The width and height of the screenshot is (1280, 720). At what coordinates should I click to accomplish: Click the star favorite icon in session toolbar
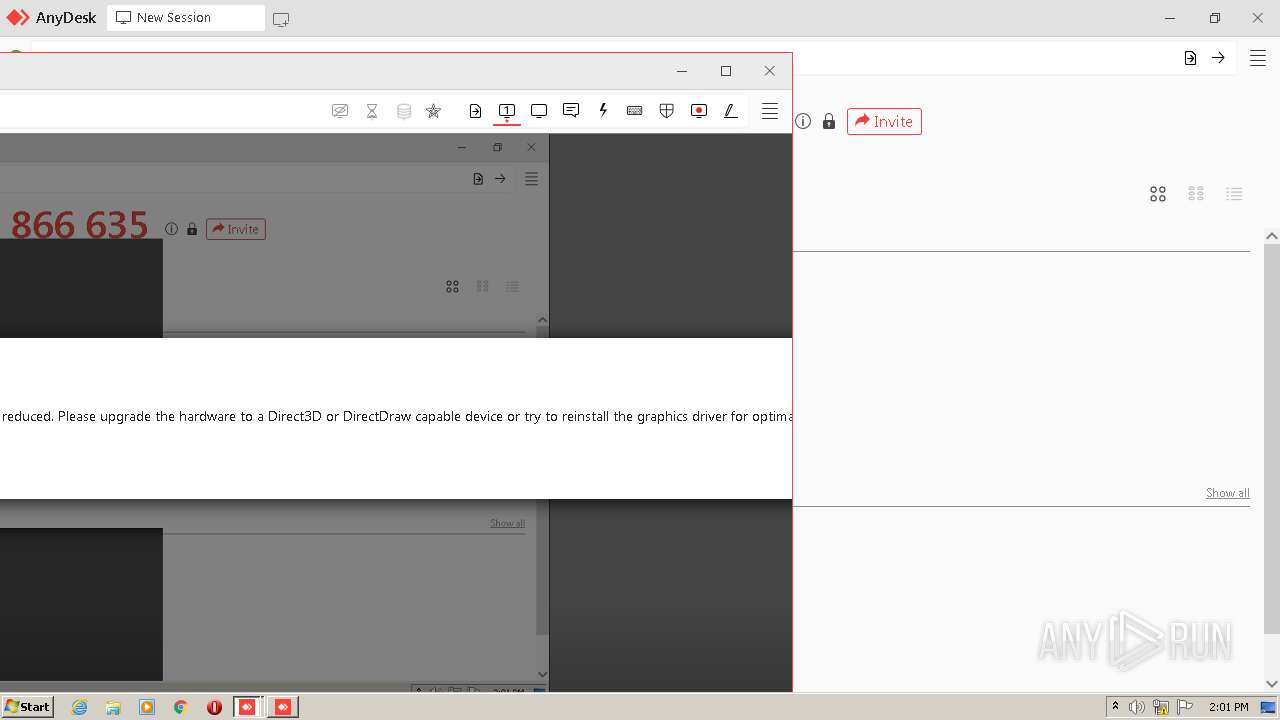click(x=433, y=111)
